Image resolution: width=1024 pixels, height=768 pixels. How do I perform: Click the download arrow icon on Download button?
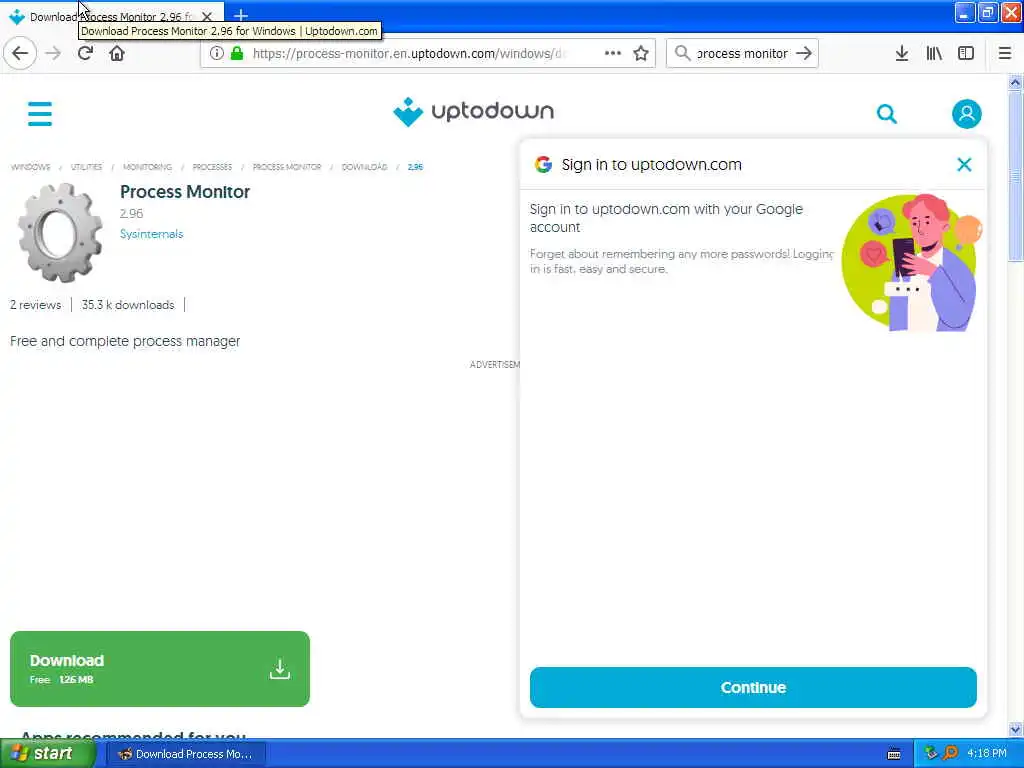coord(280,669)
